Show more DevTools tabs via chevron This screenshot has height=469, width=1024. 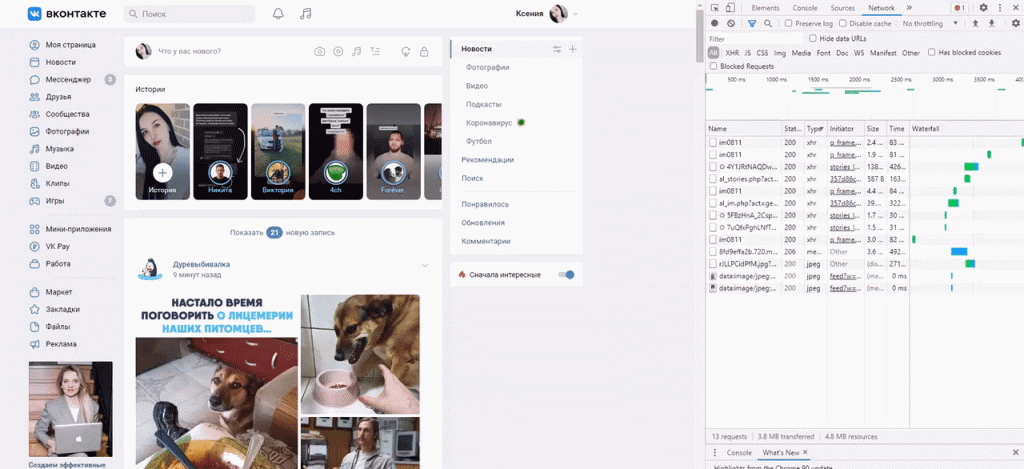pos(909,8)
